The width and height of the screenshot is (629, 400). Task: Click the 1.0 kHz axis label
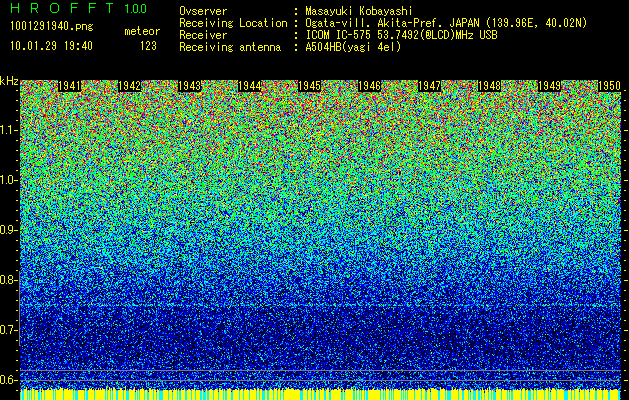coord(9,180)
